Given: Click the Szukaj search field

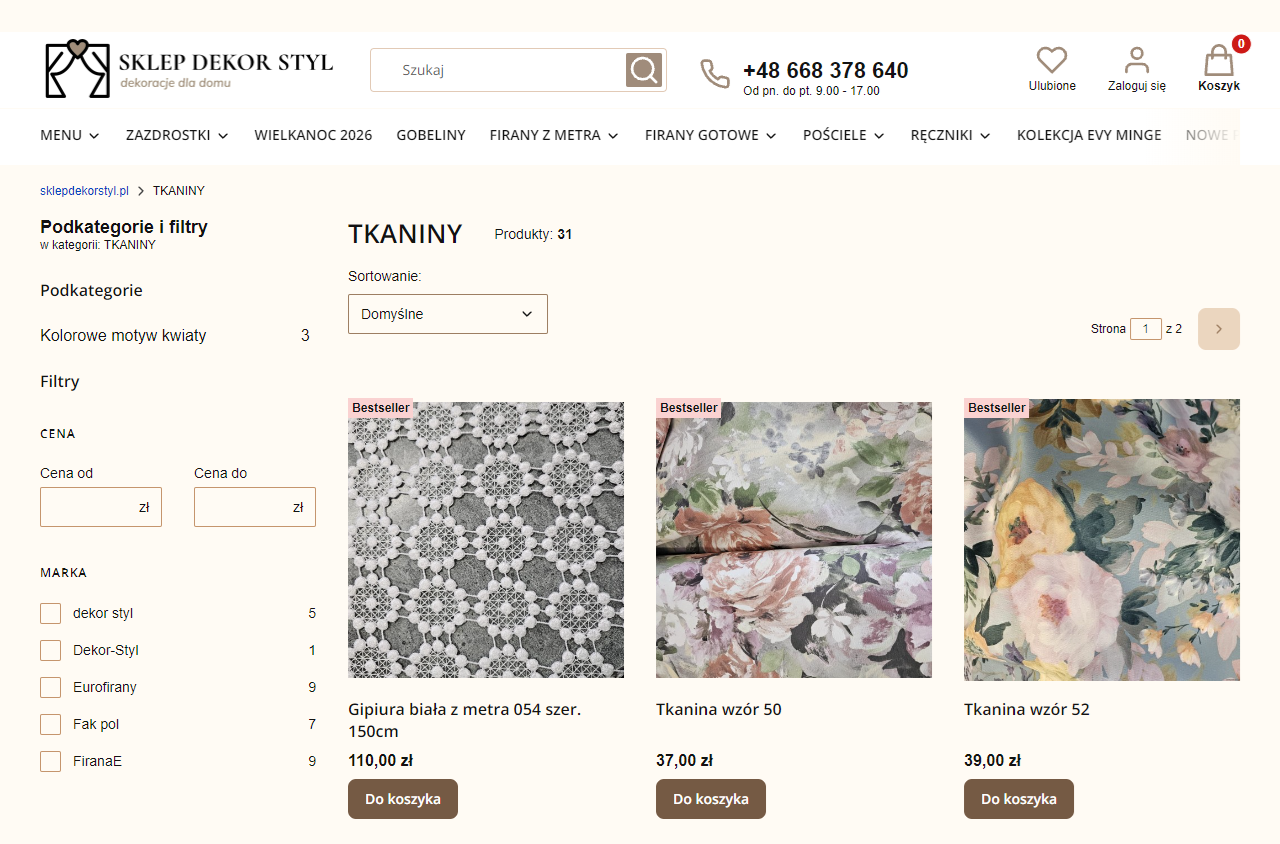Looking at the screenshot, I should click(x=498, y=70).
